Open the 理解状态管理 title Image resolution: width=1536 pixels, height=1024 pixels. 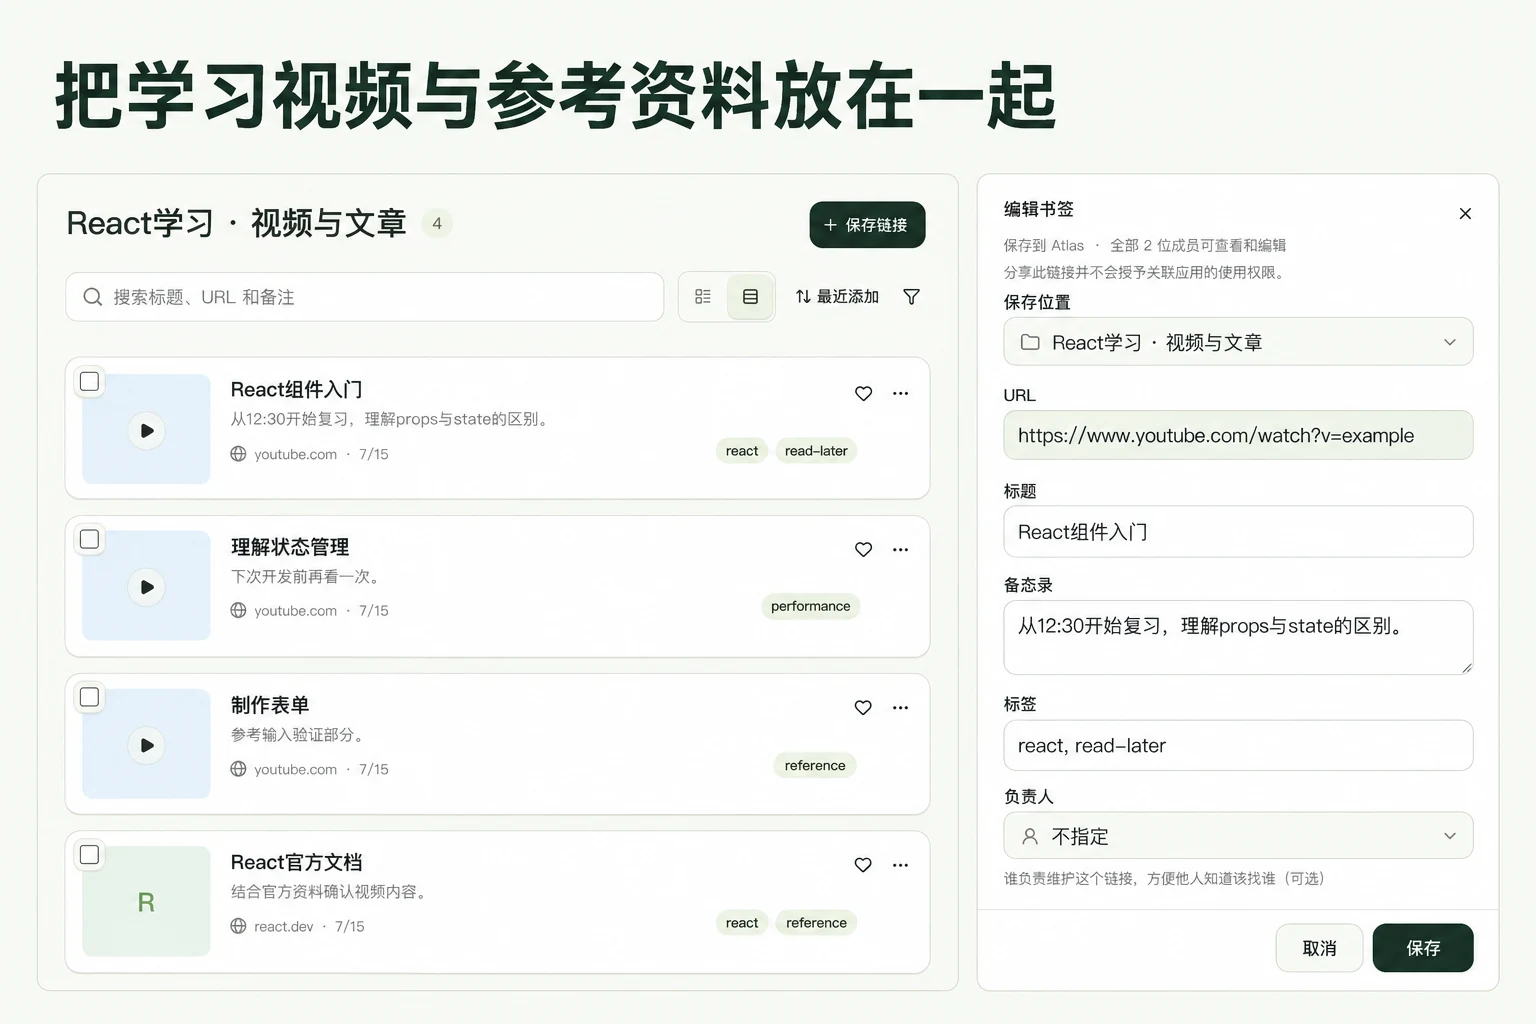[x=290, y=547]
